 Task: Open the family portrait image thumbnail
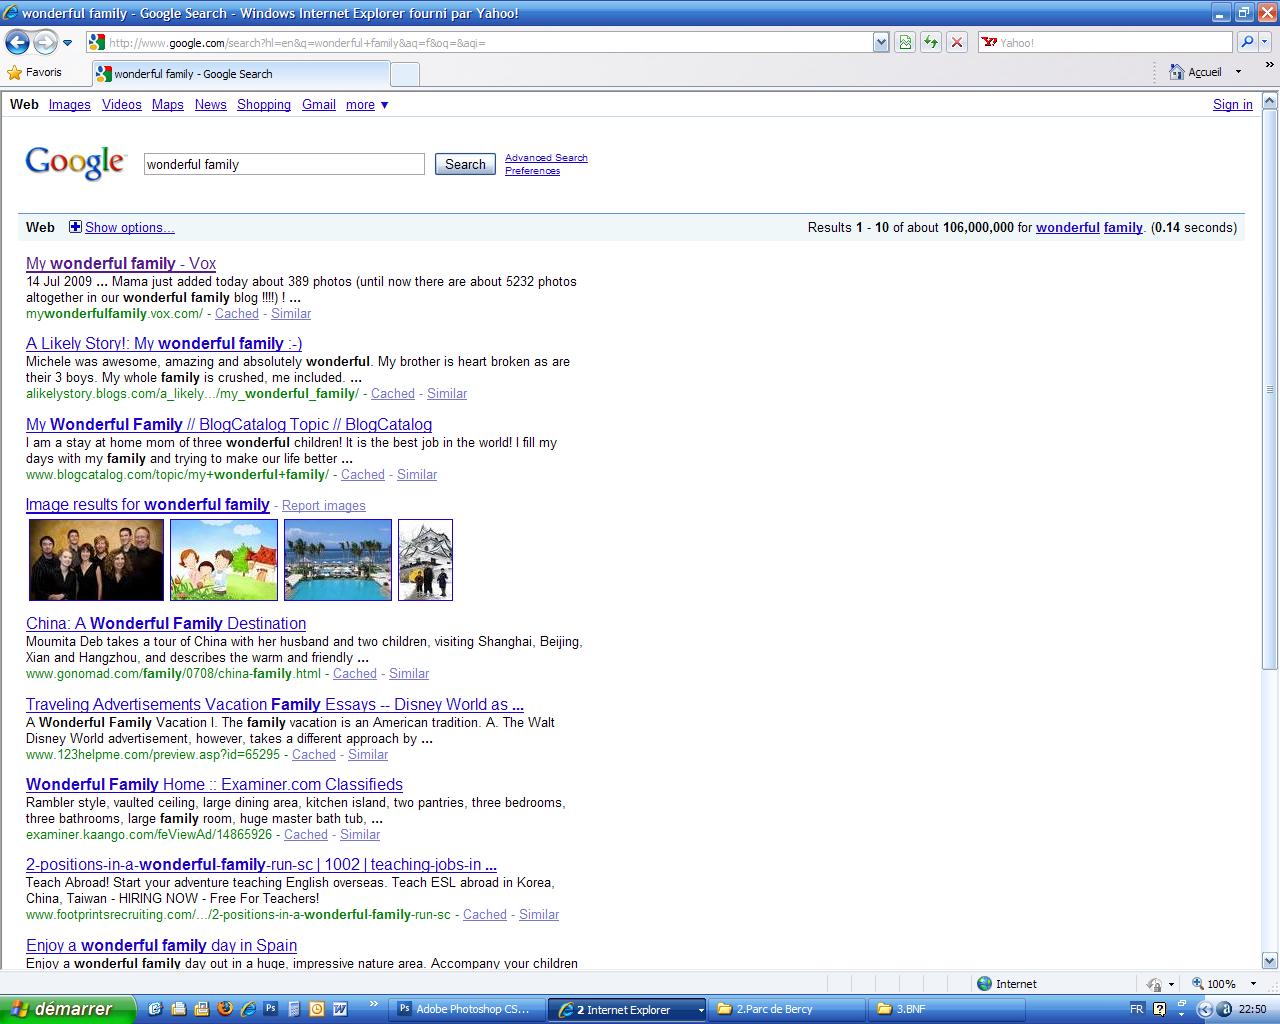click(x=96, y=560)
